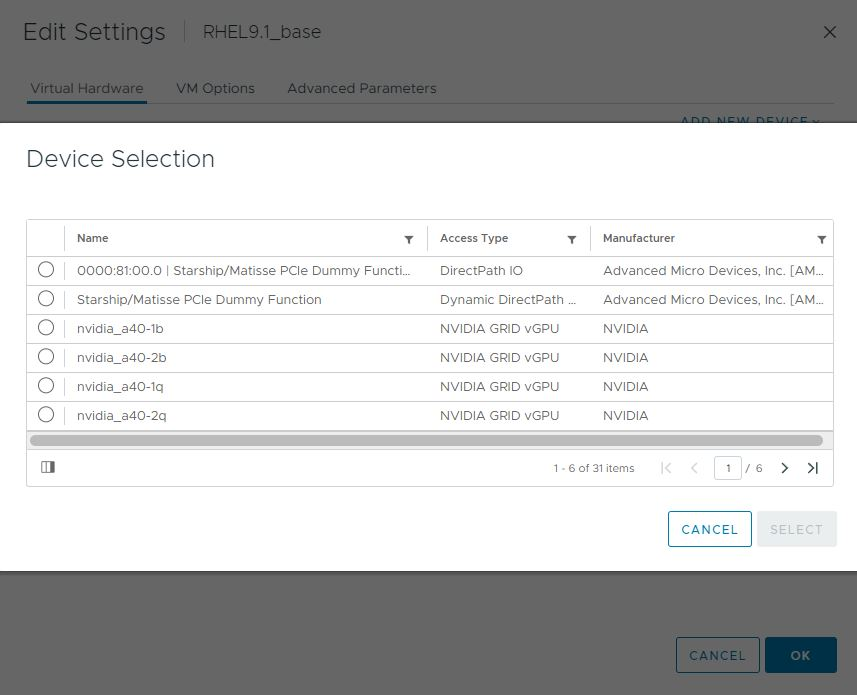Click the previous page arrow
Image resolution: width=857 pixels, height=695 pixels.
(694, 467)
